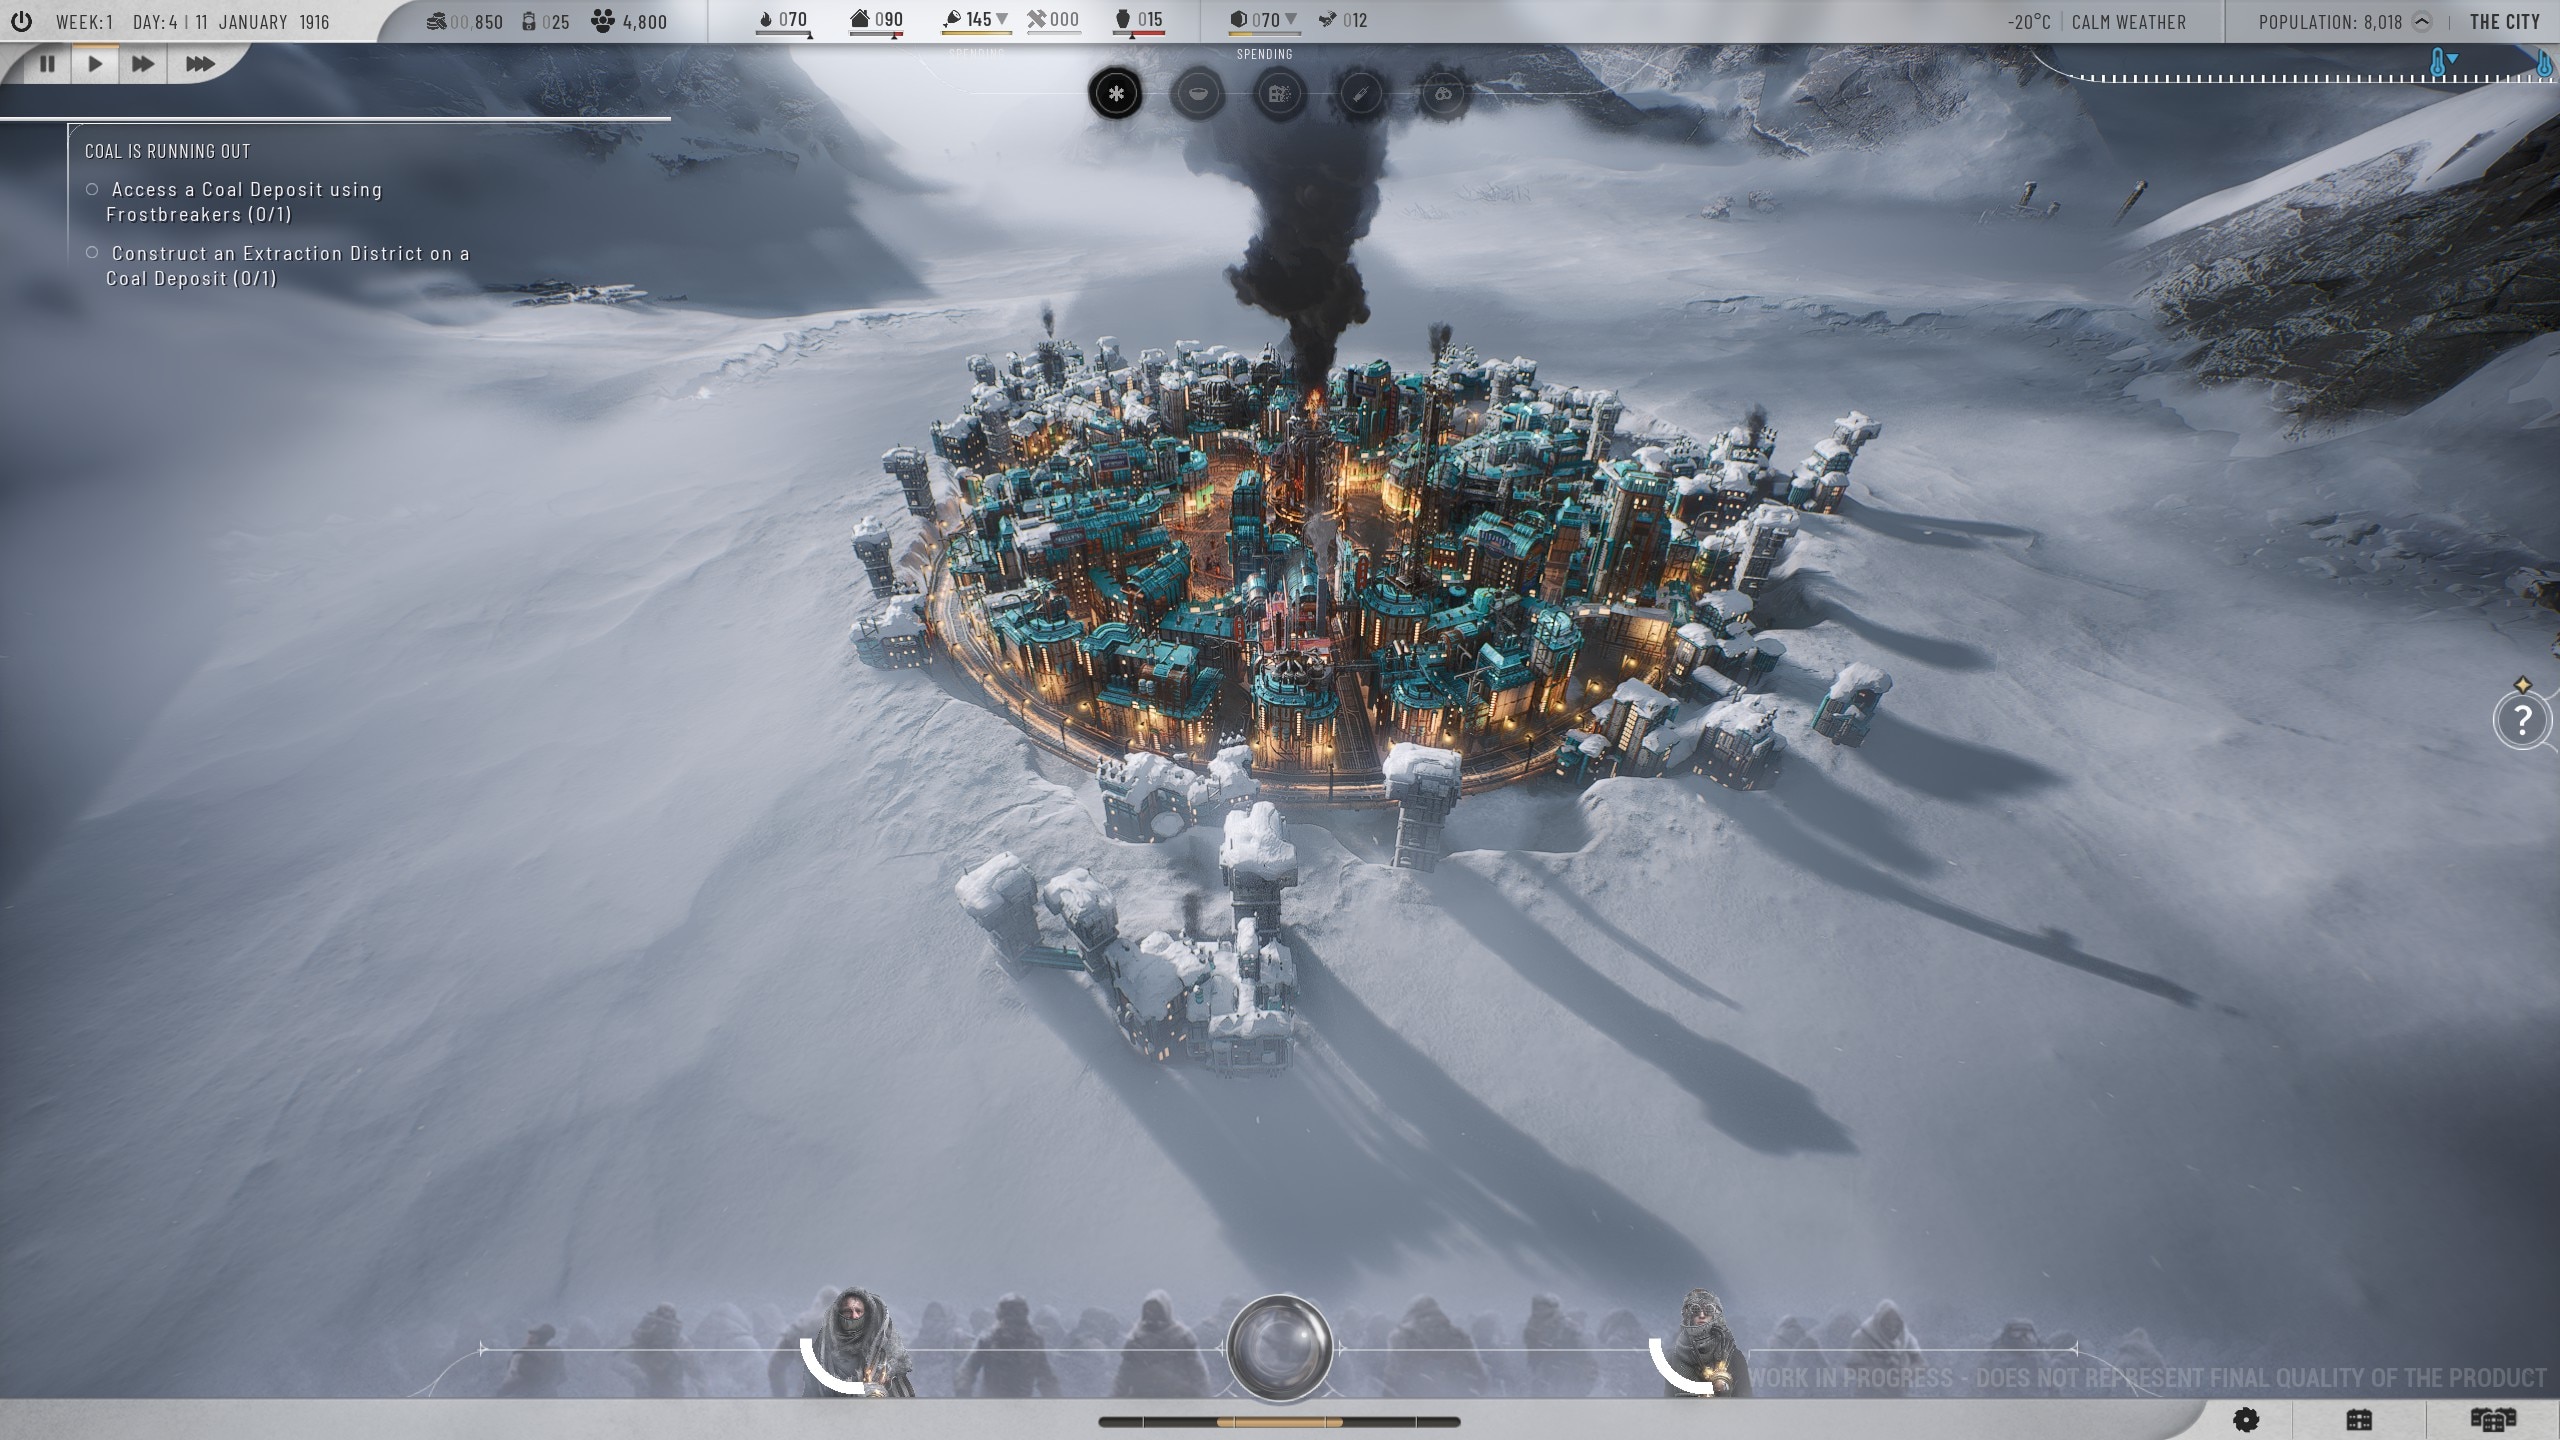The width and height of the screenshot is (2560, 1440).
Task: Open the snowflake generator/heating icon
Action: click(1115, 91)
